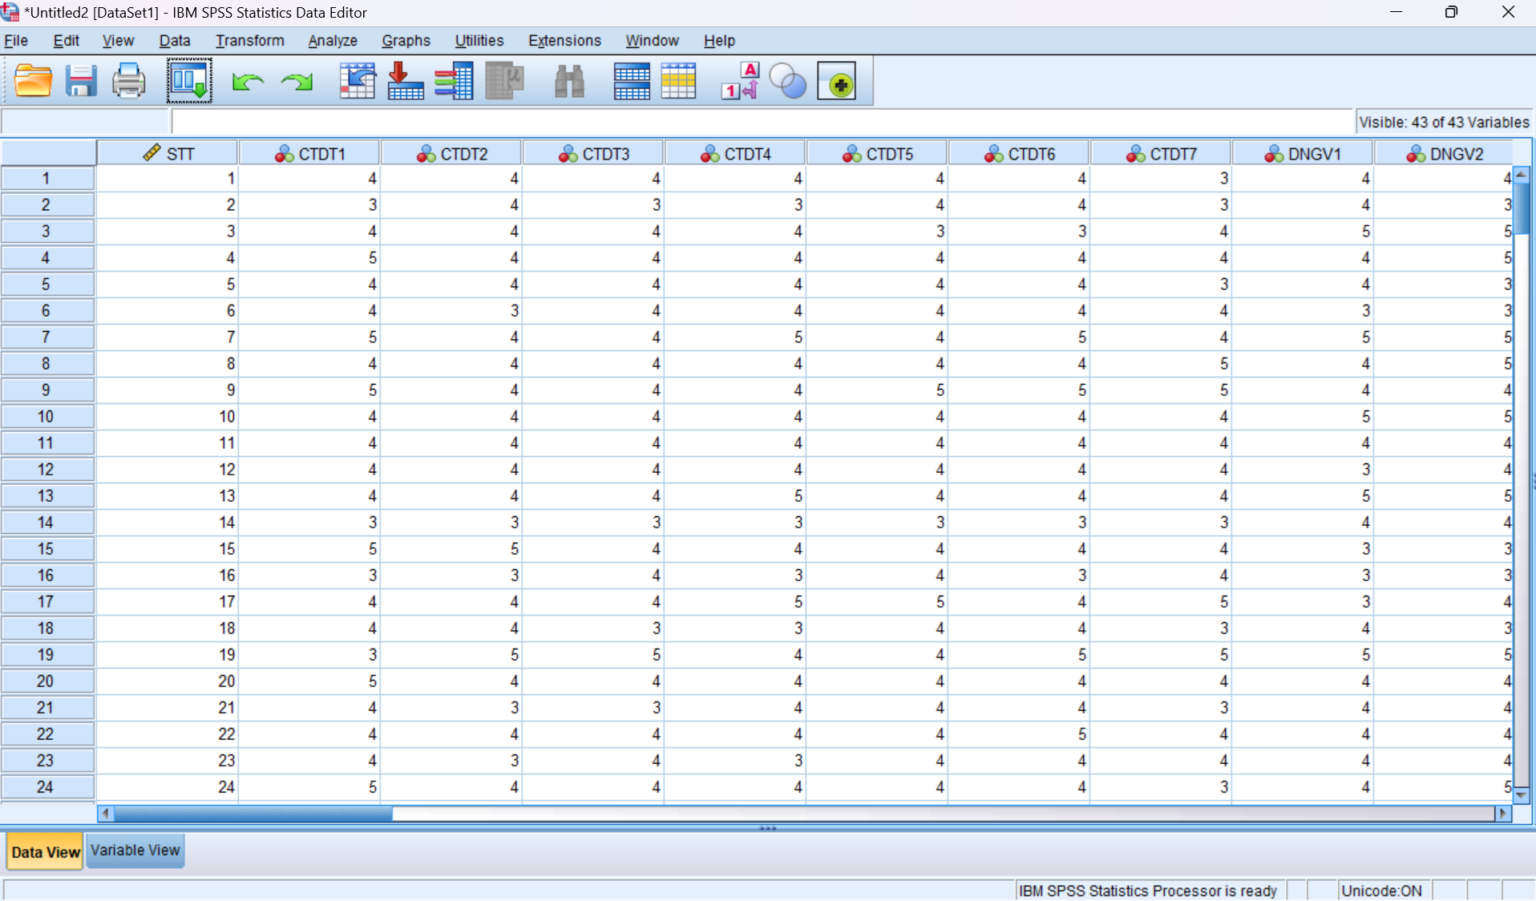This screenshot has height=901, width=1536.
Task: Click the Go to variable icon
Action: click(405, 81)
